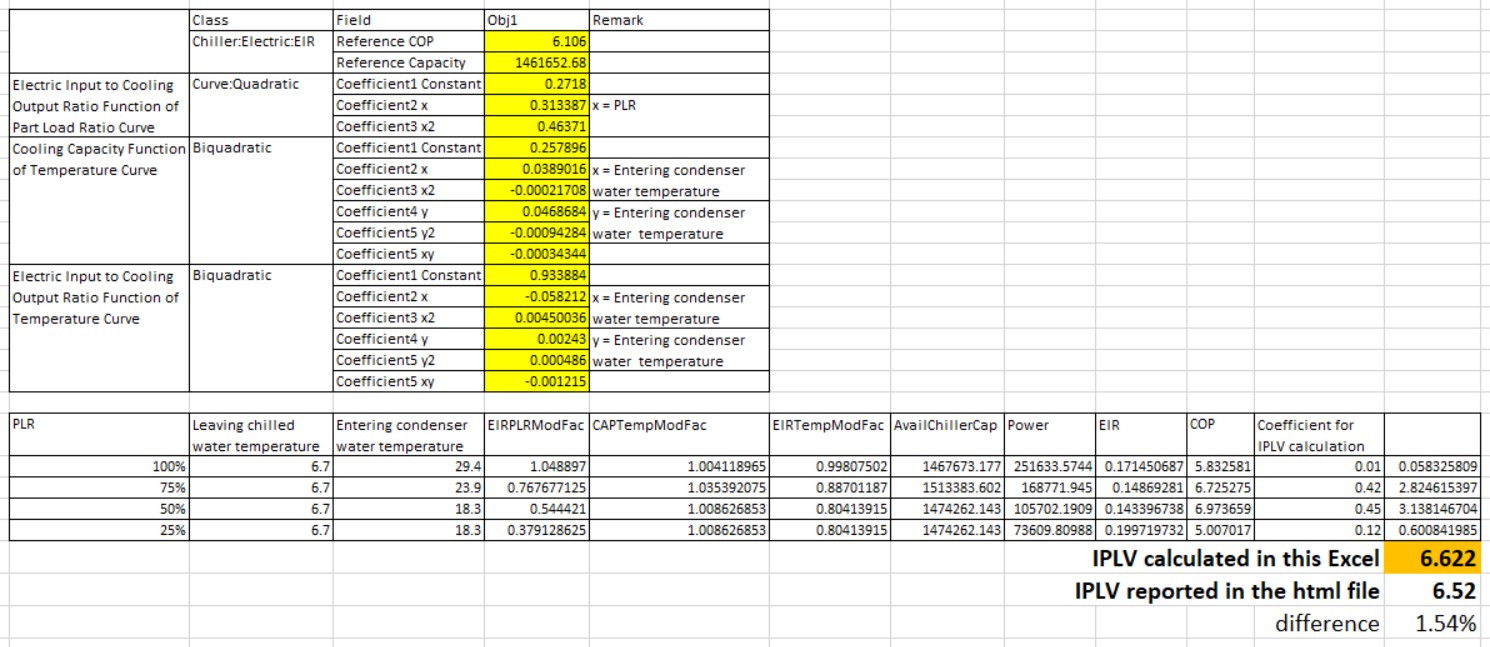
Task: Select the cell with 1513383.602
Action: [x=948, y=487]
